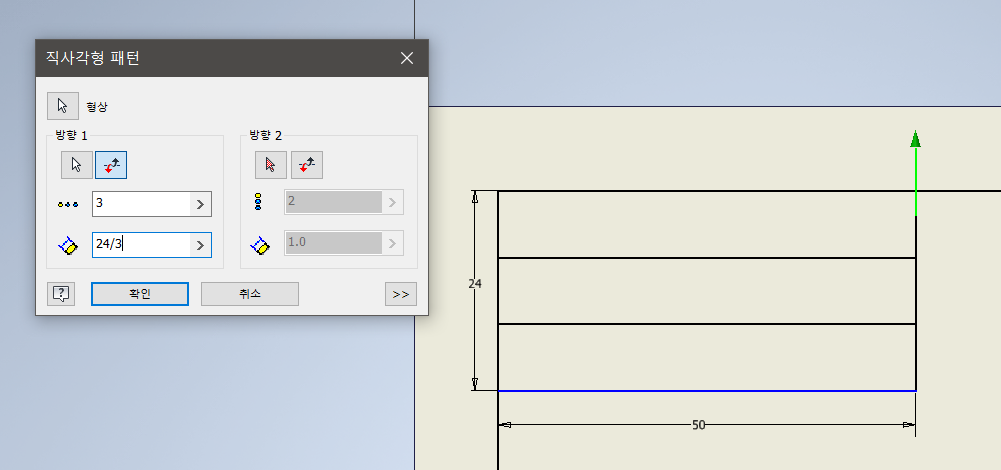Select the blue highlighted sketch line
This screenshot has height=470, width=1001.
click(707, 390)
